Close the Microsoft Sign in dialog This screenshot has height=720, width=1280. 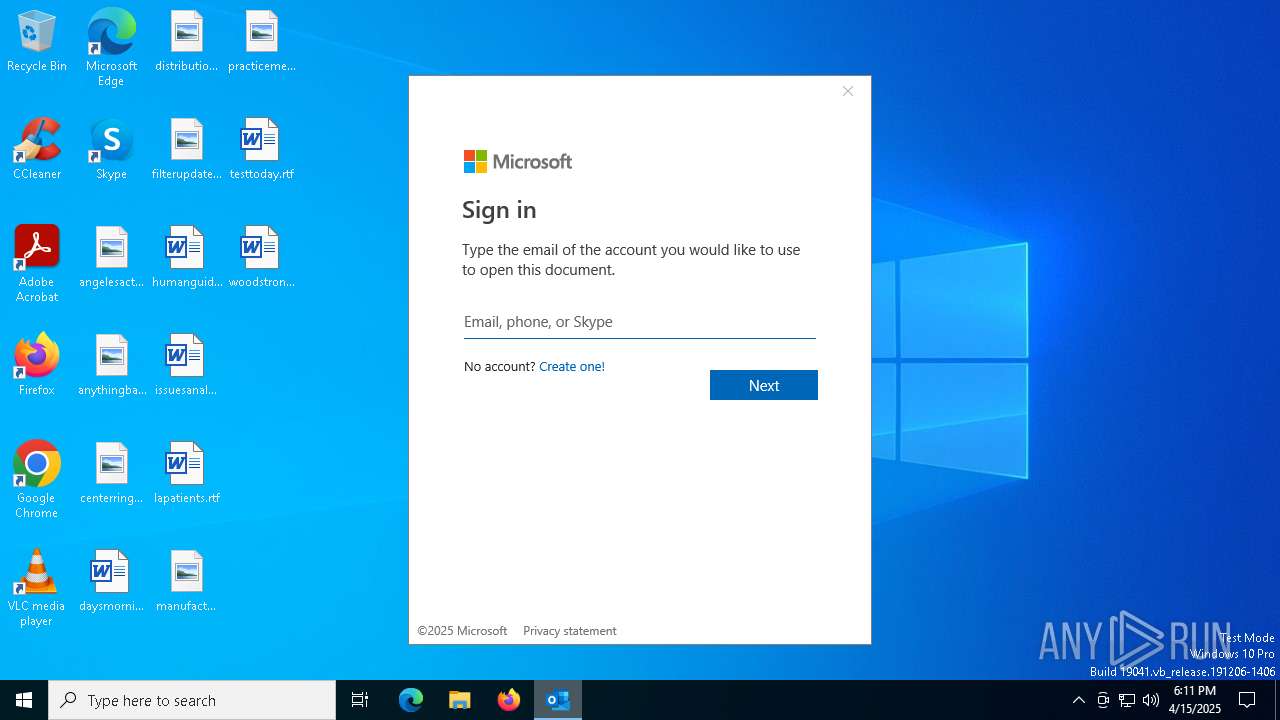848,91
